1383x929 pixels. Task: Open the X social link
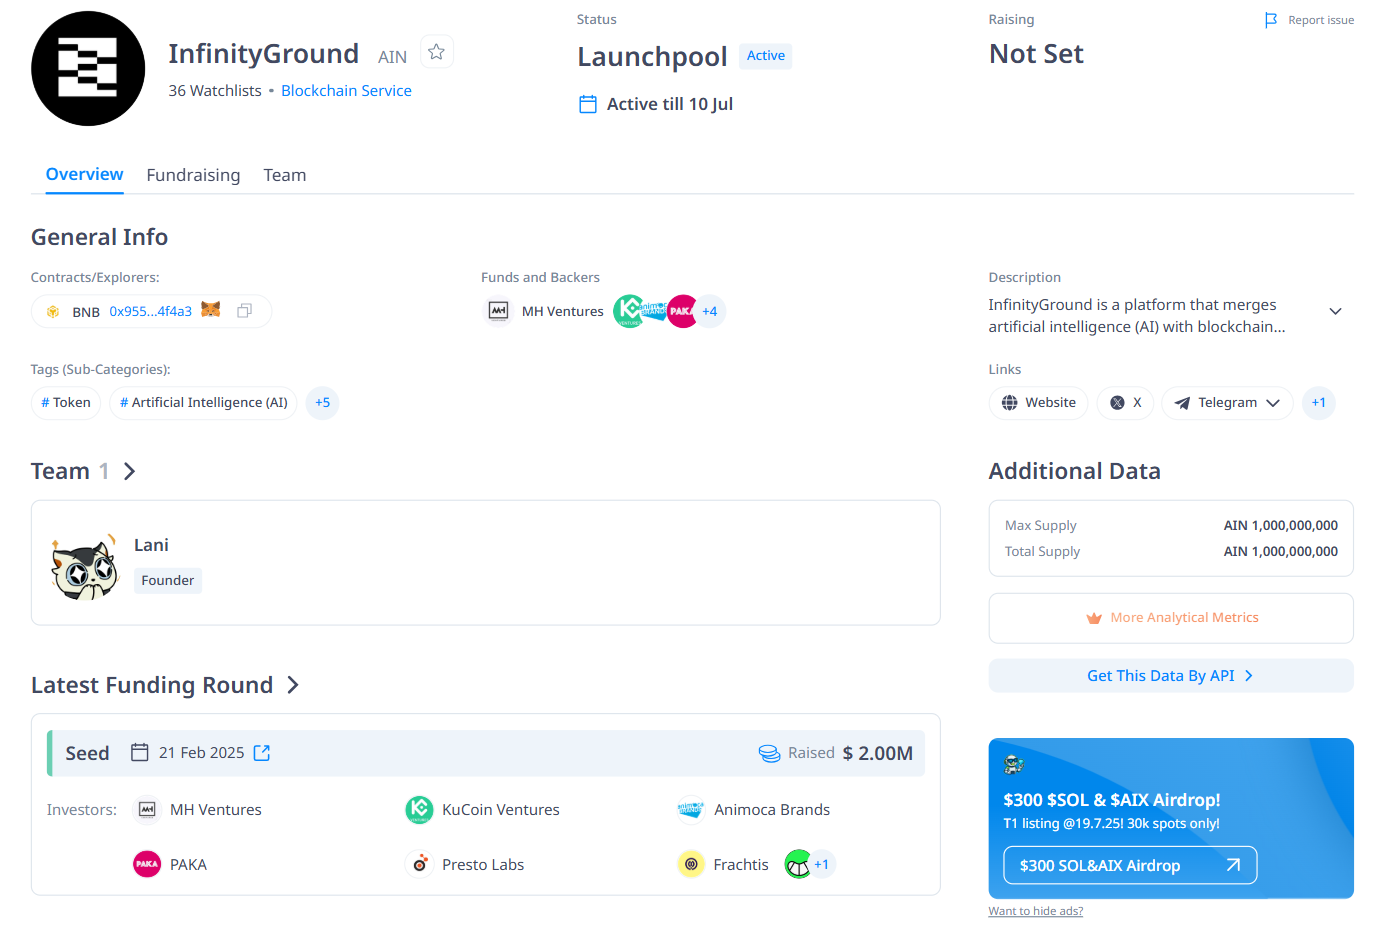pos(1126,403)
